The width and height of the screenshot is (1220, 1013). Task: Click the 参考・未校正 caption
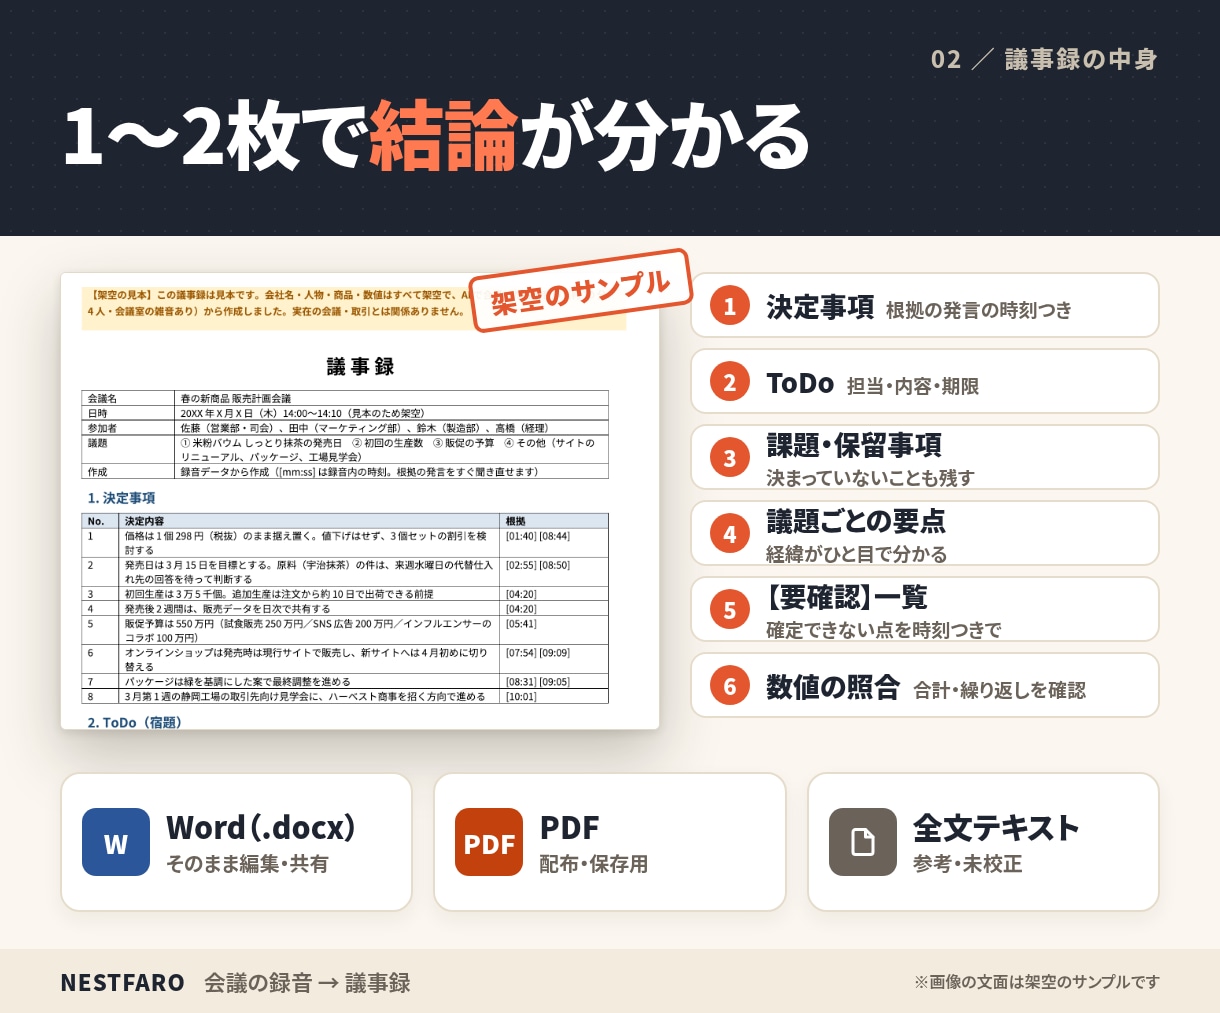click(967, 864)
